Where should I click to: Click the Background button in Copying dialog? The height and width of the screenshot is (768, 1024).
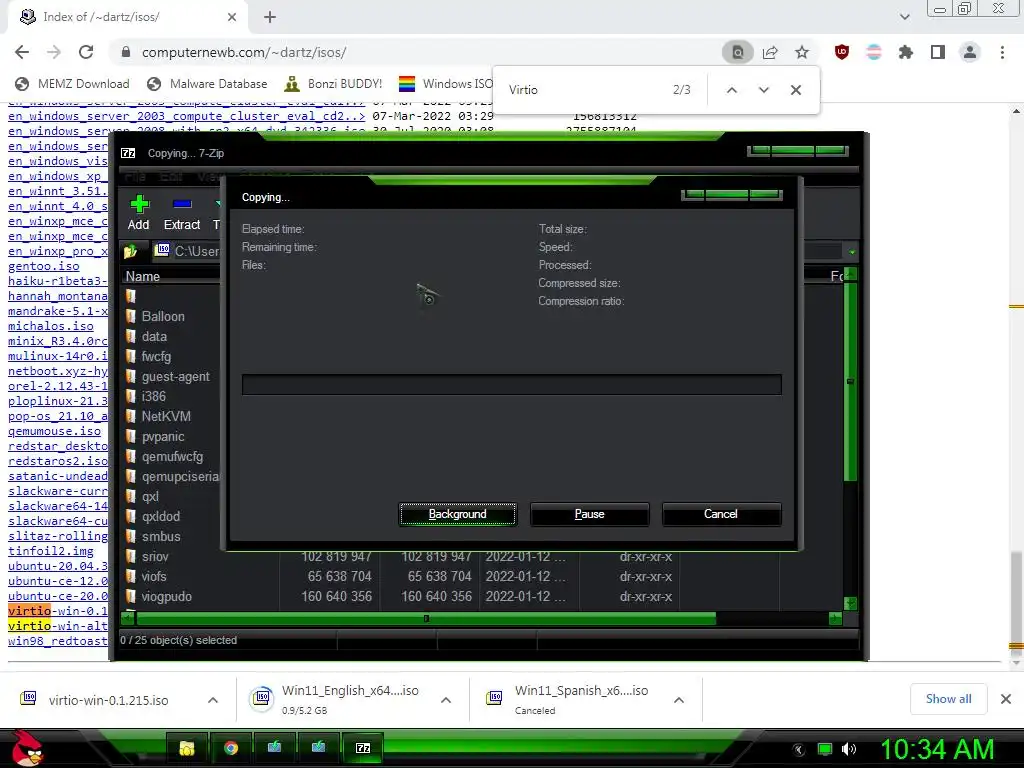[x=457, y=514]
